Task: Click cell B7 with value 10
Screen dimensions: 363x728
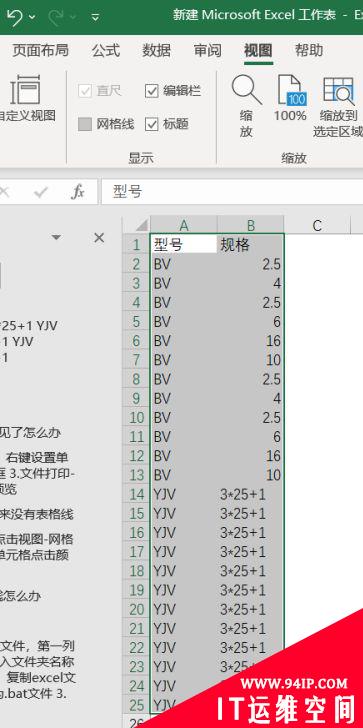Action: coord(251,360)
